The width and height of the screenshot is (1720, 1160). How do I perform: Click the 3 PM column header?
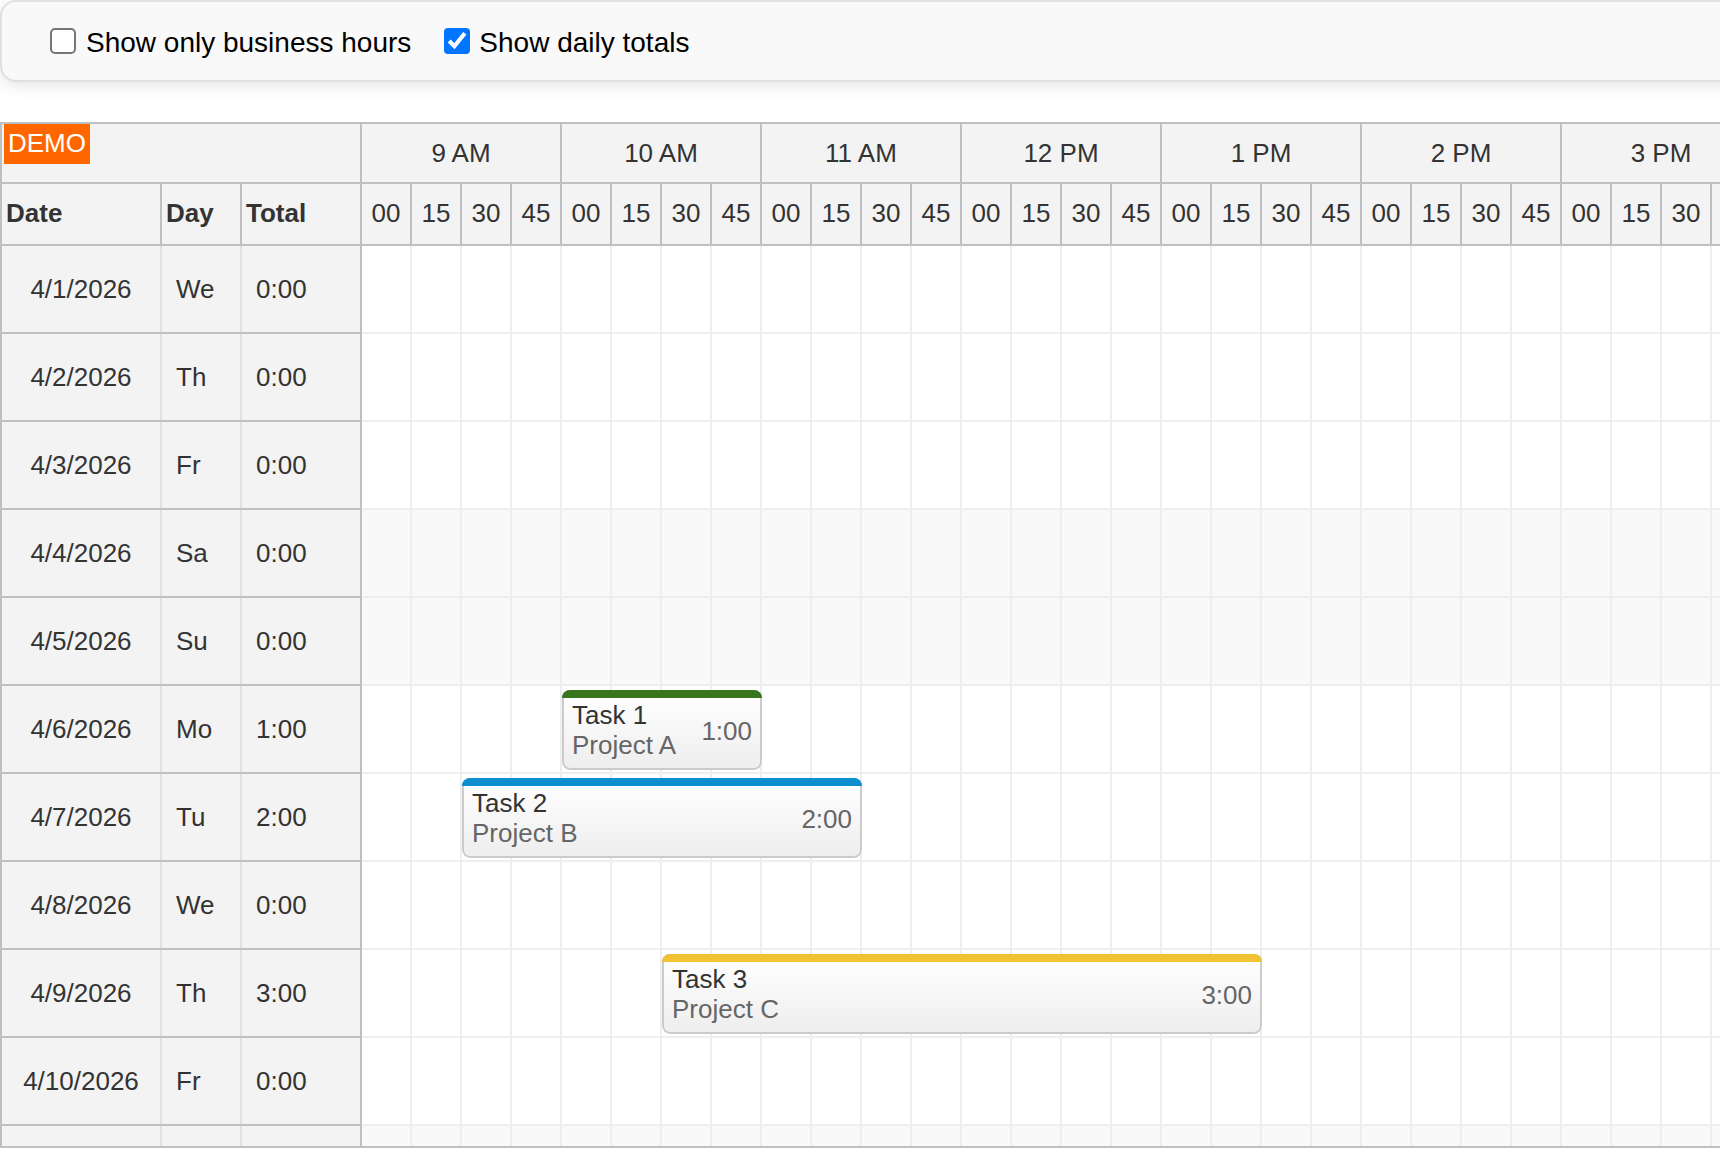[1660, 153]
